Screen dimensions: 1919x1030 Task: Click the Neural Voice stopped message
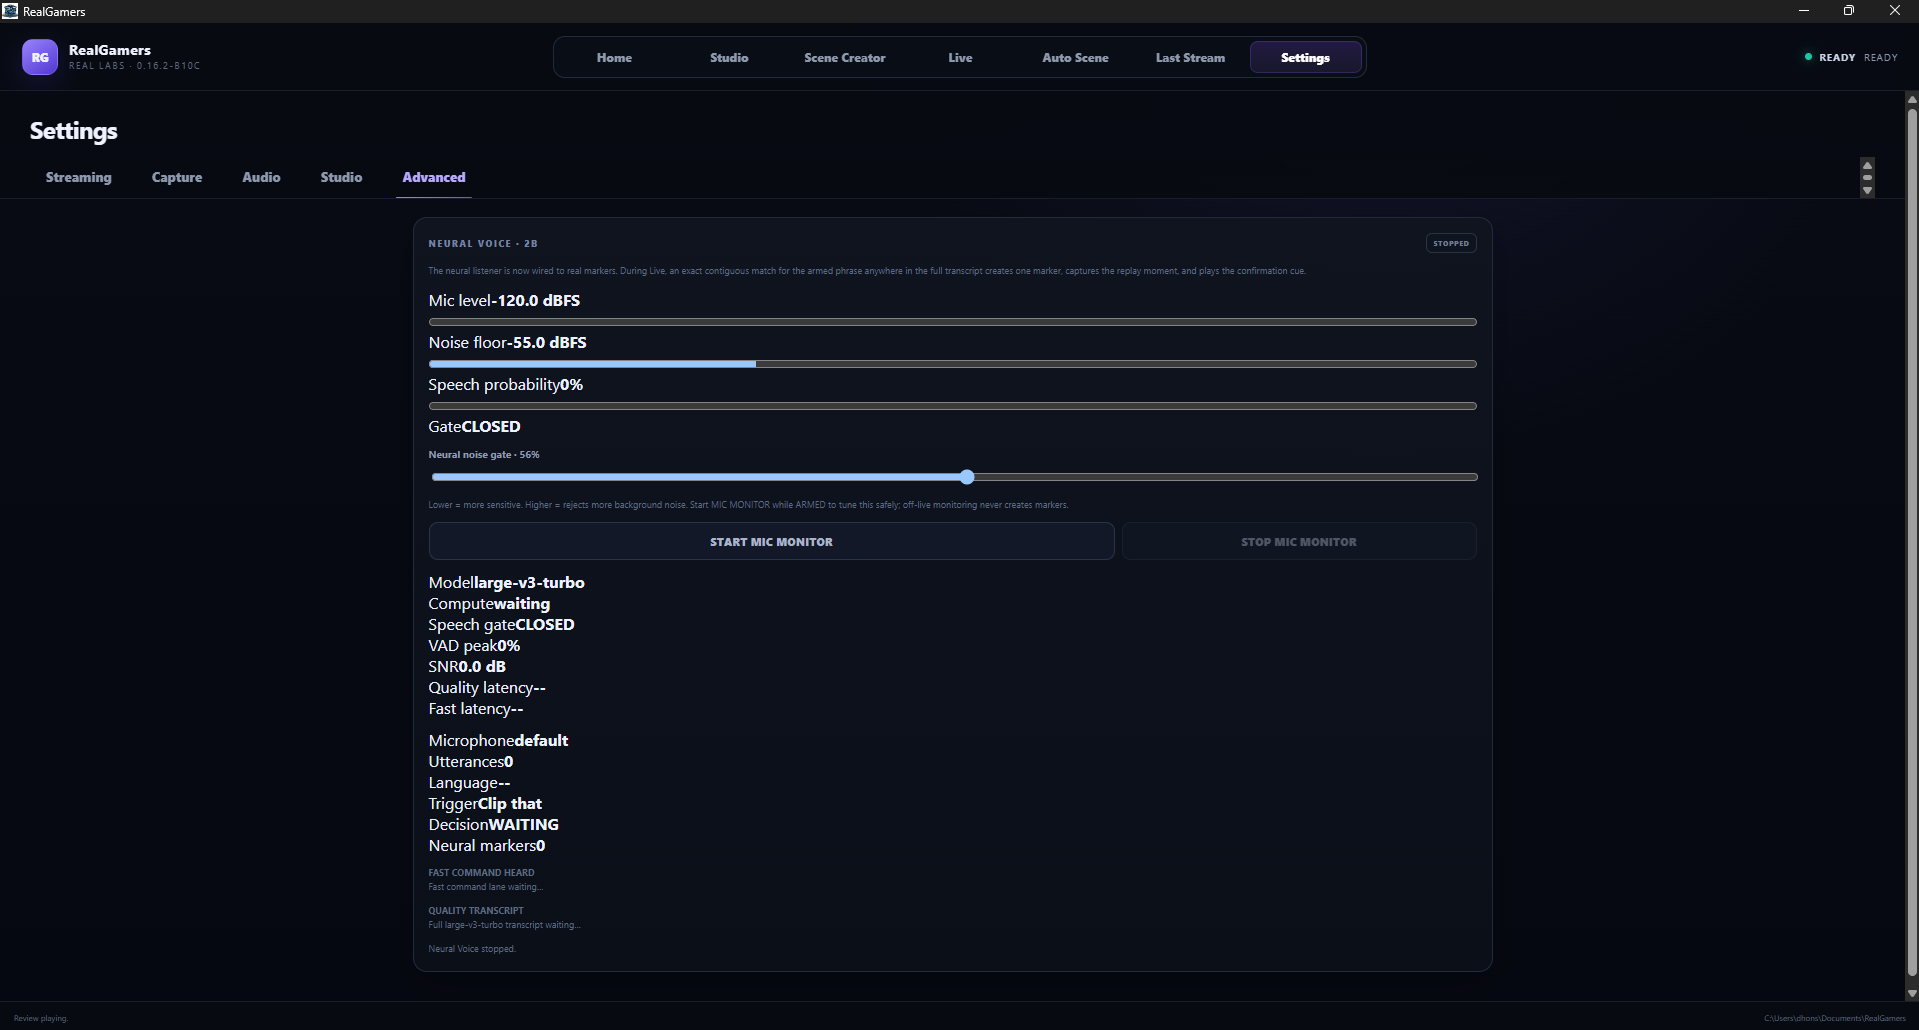click(x=472, y=948)
